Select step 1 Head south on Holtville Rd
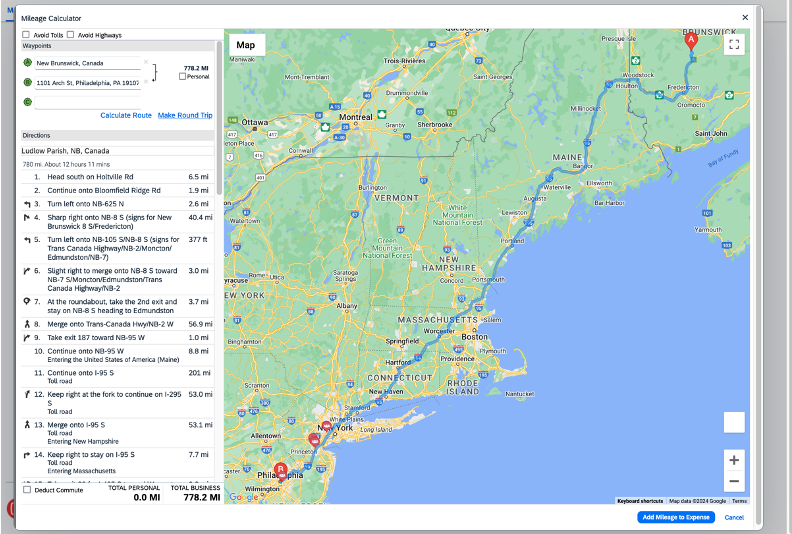The width and height of the screenshot is (792, 534). (117, 177)
